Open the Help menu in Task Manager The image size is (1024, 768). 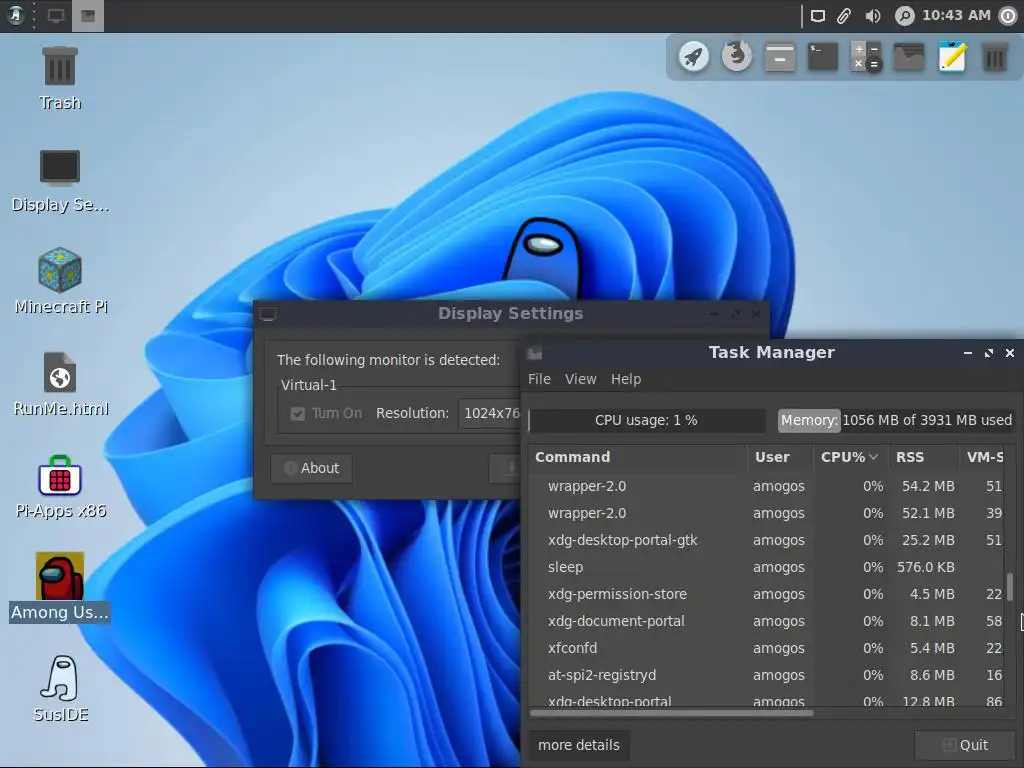click(626, 379)
